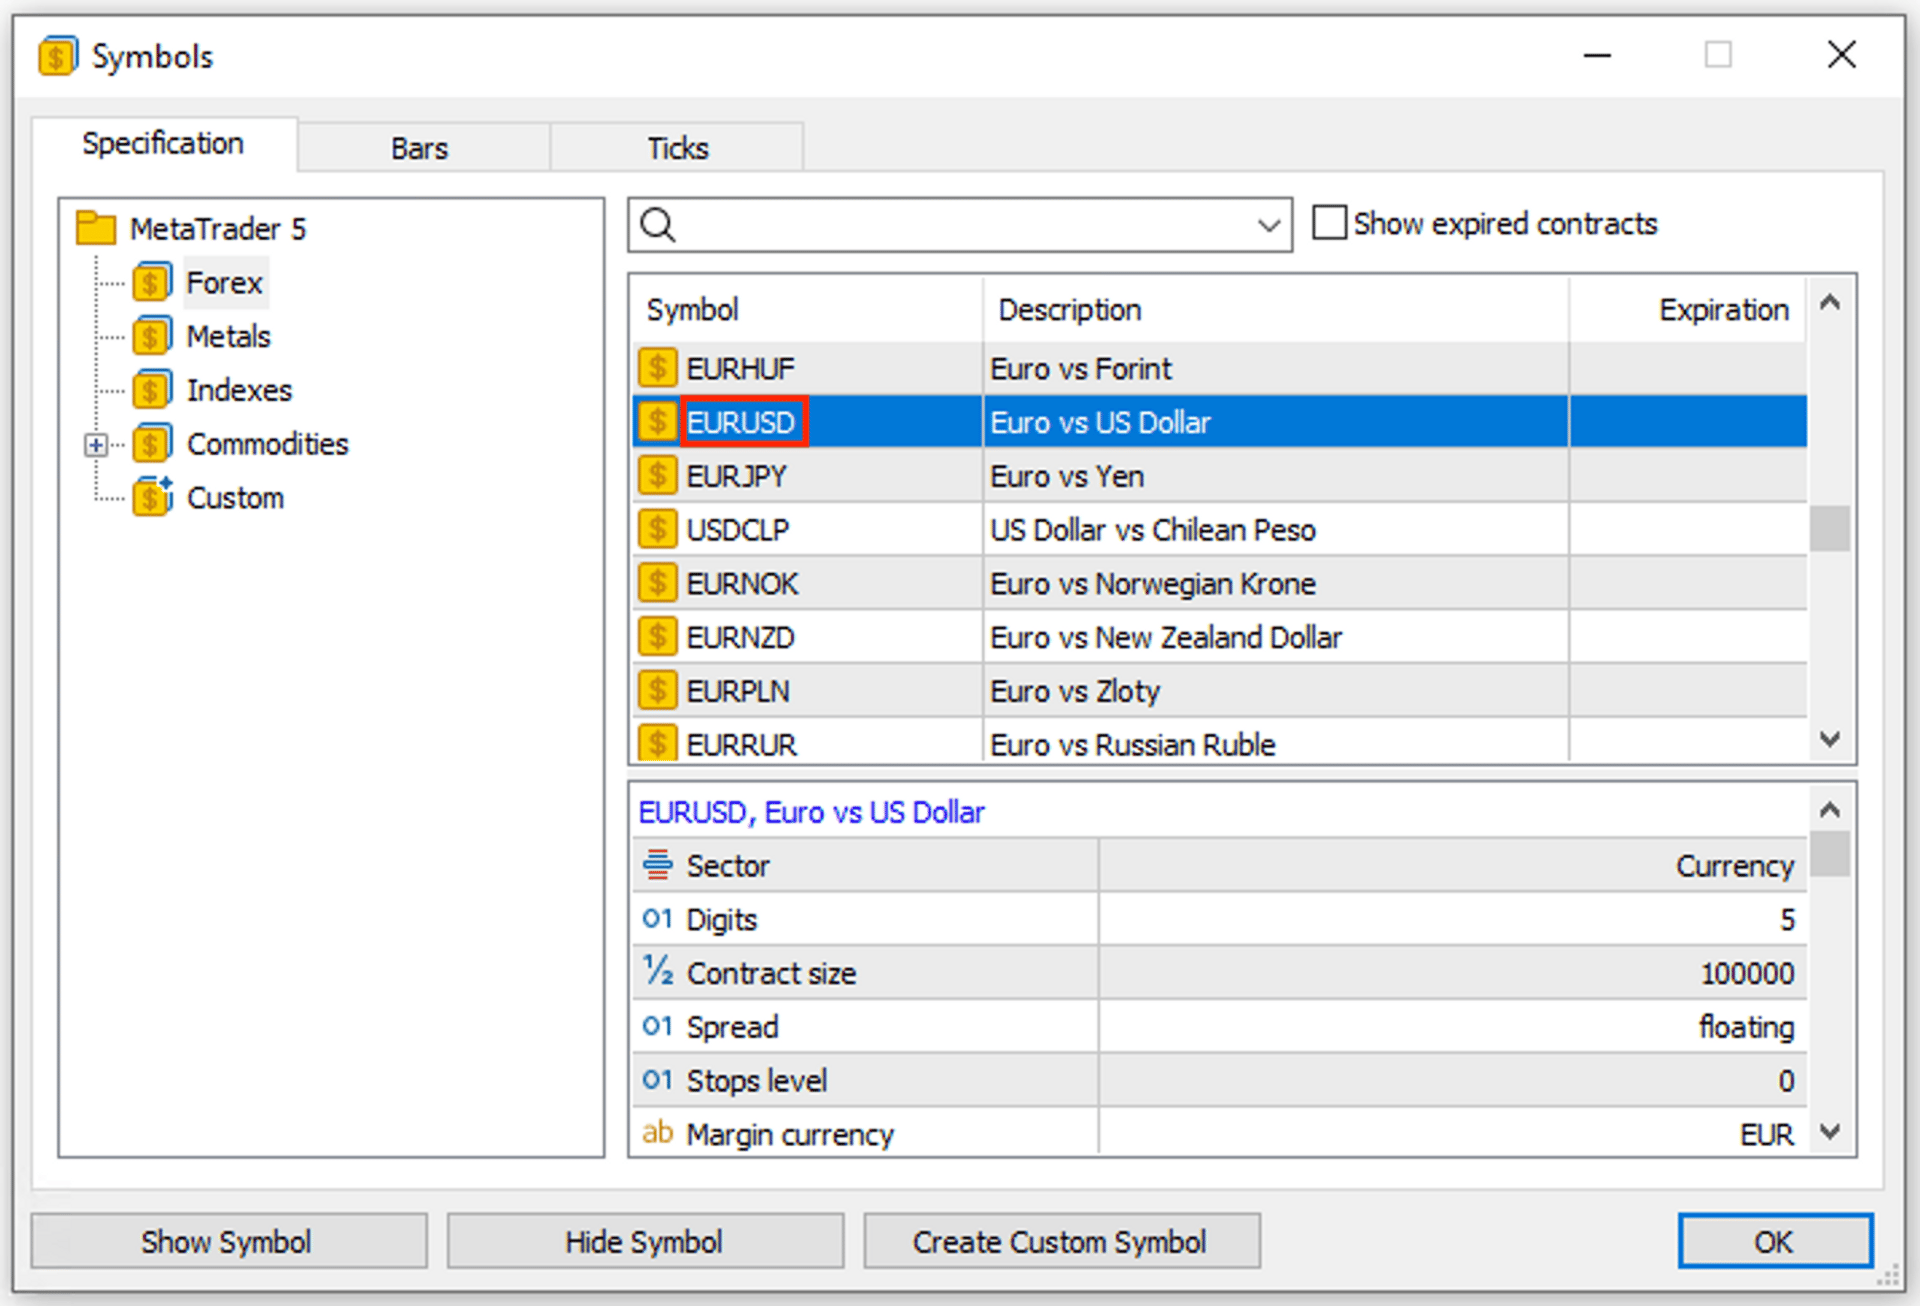Viewport: 1920px width, 1306px height.
Task: Click the search magnifier icon
Action: 658,224
